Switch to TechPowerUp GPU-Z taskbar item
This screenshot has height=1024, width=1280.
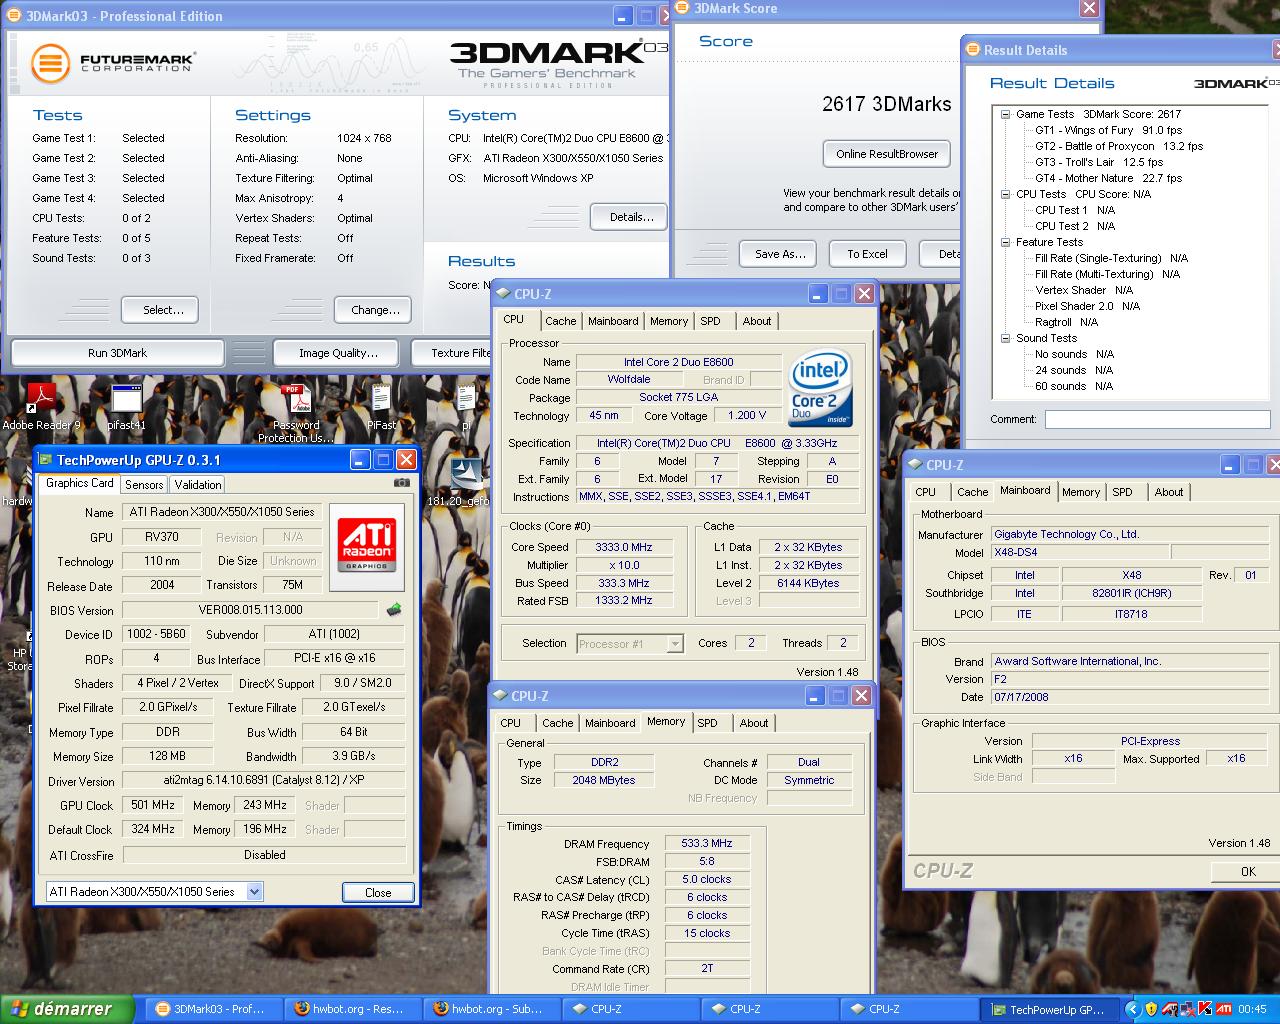[1047, 1009]
